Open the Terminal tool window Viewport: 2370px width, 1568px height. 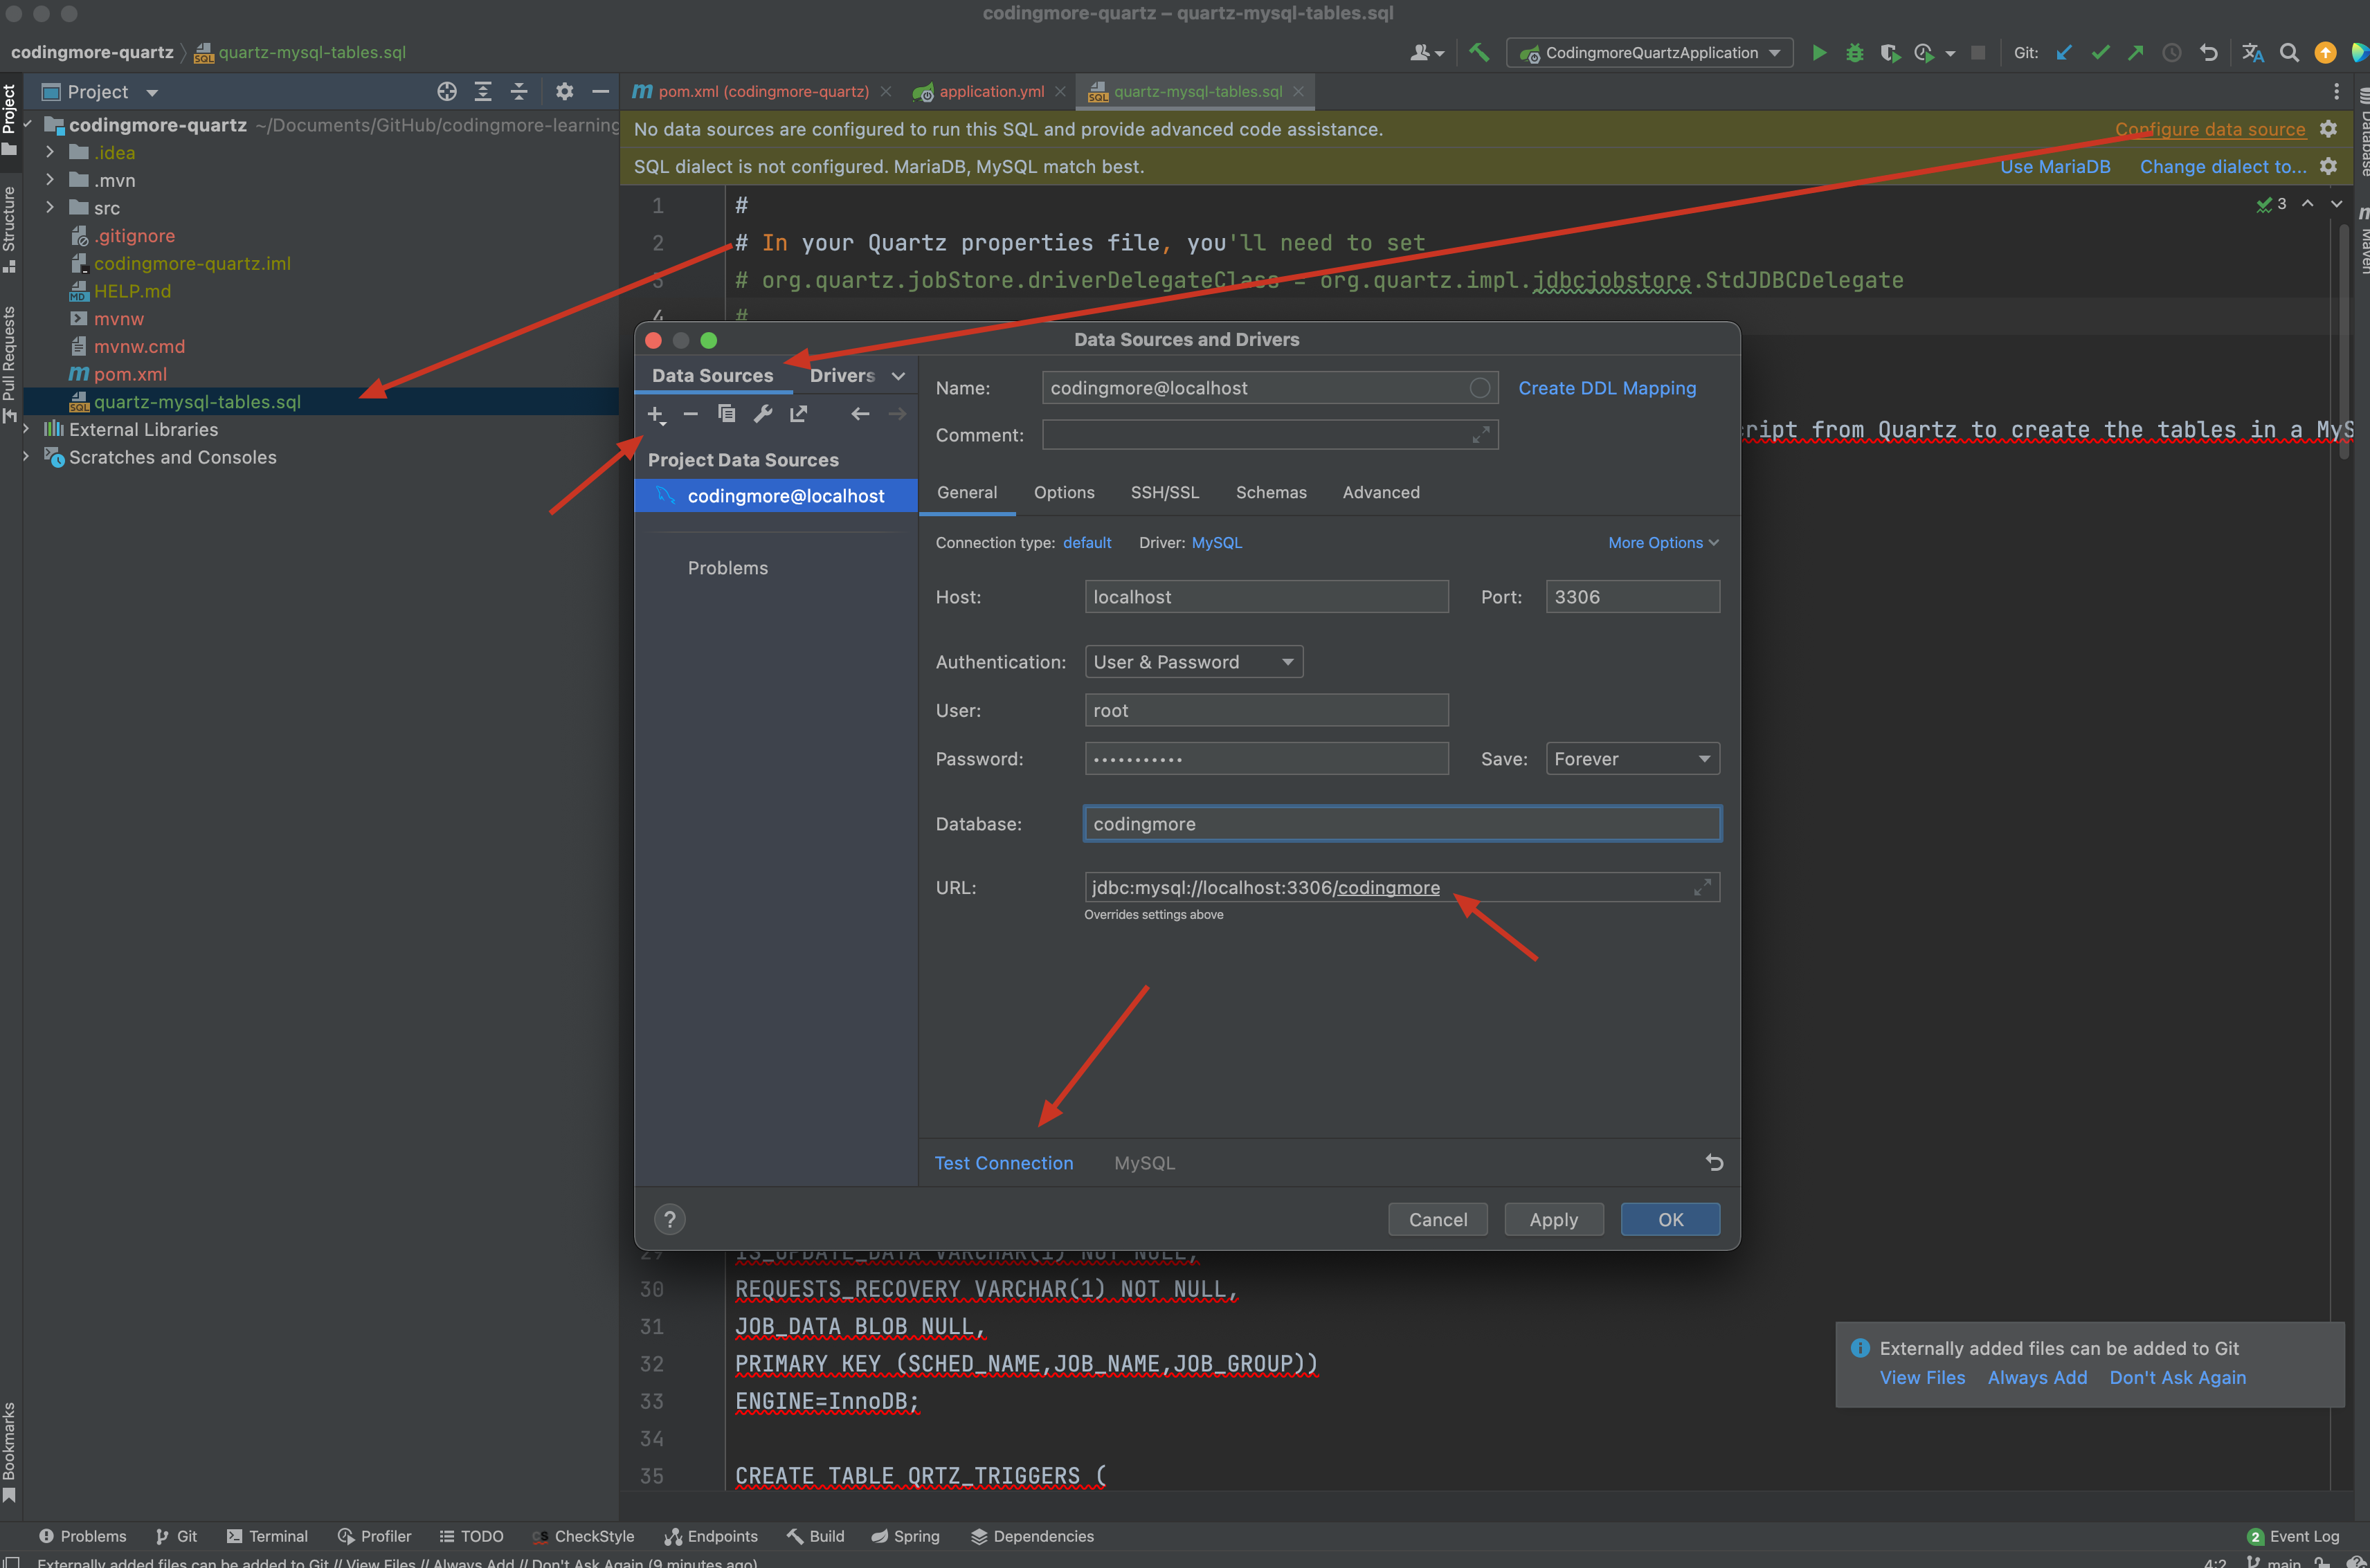coord(267,1536)
